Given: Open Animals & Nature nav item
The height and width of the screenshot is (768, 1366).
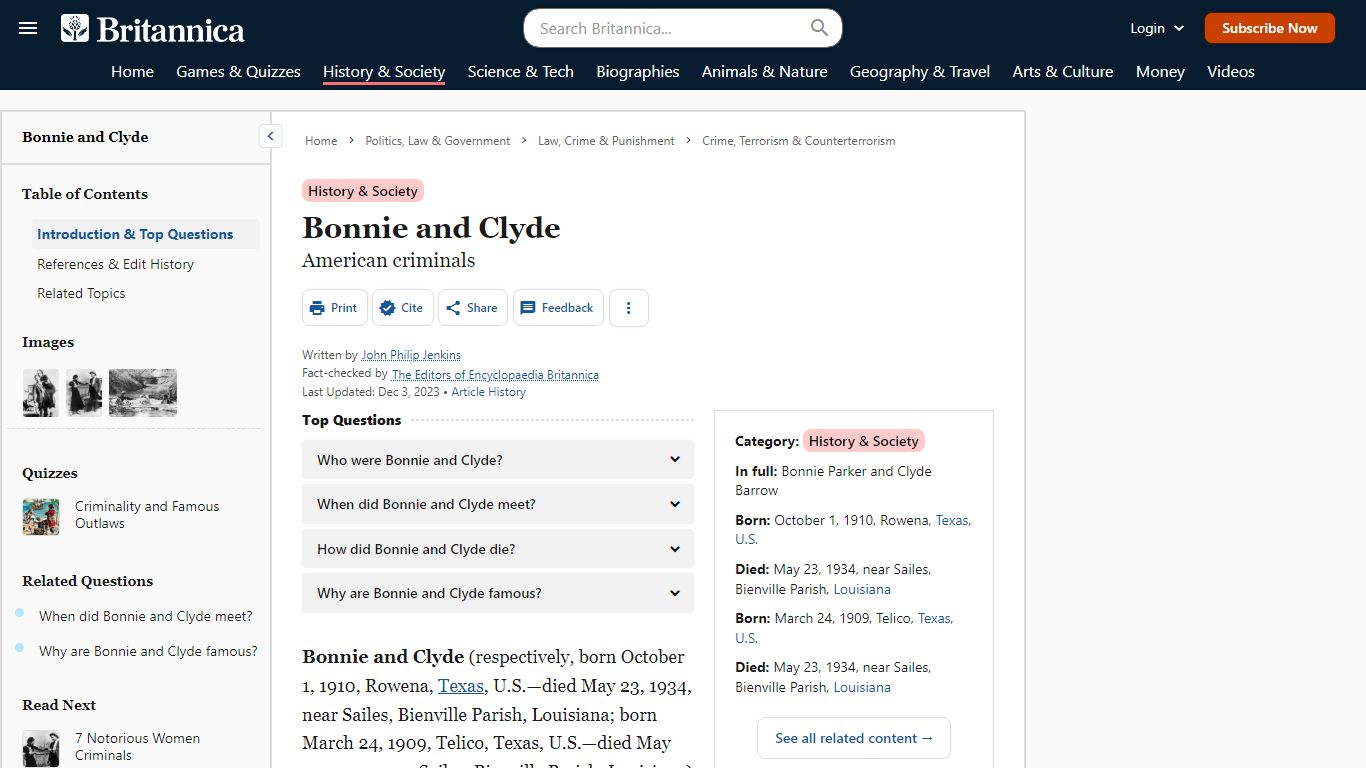Looking at the screenshot, I should click(764, 71).
